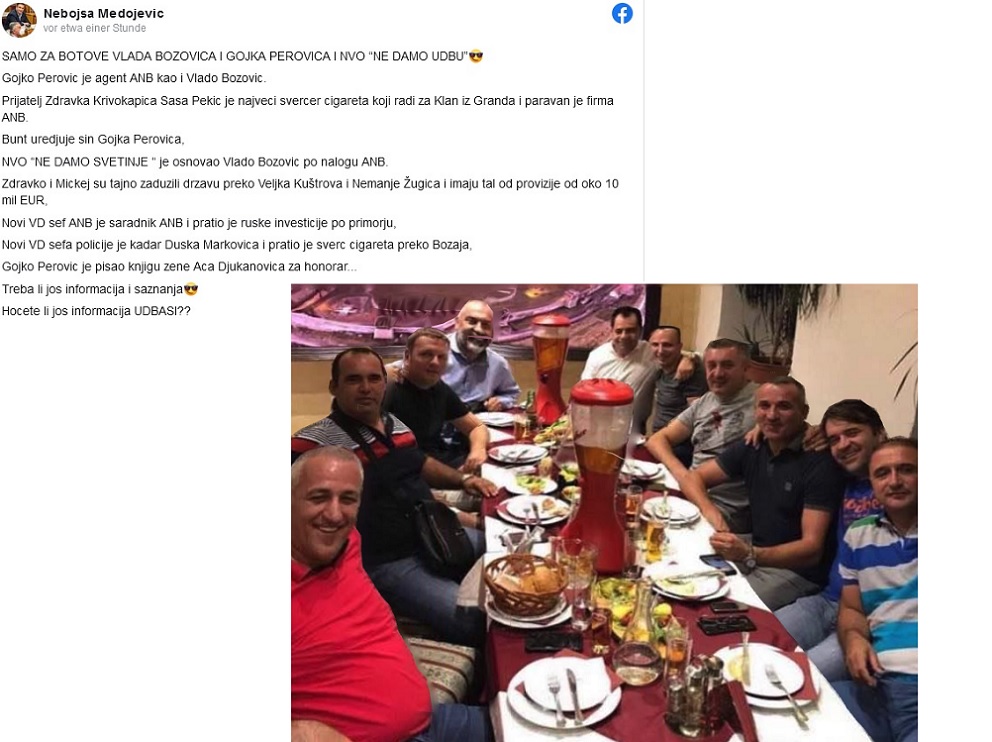The image size is (992, 742).
Task: Click the sentence starting 'NVO "NE DAMO SVETINJE"'
Action: (x=195, y=162)
